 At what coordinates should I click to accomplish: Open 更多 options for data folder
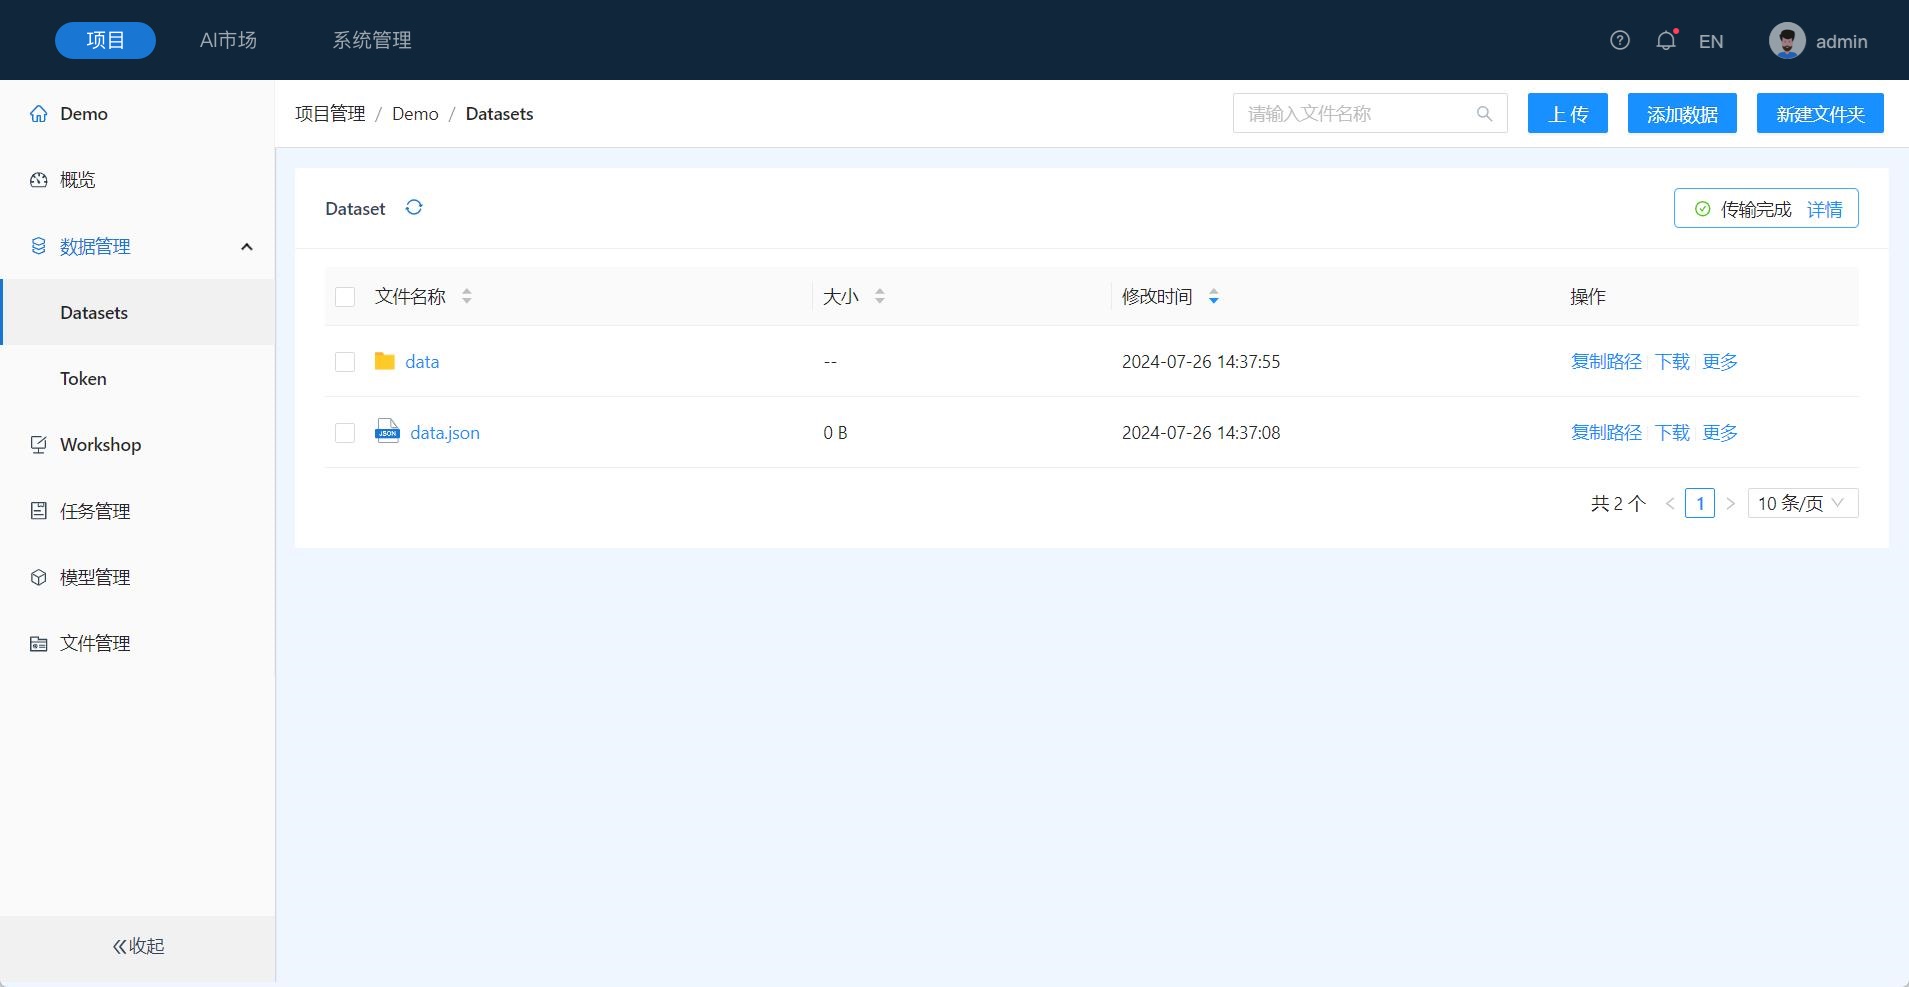click(1720, 361)
